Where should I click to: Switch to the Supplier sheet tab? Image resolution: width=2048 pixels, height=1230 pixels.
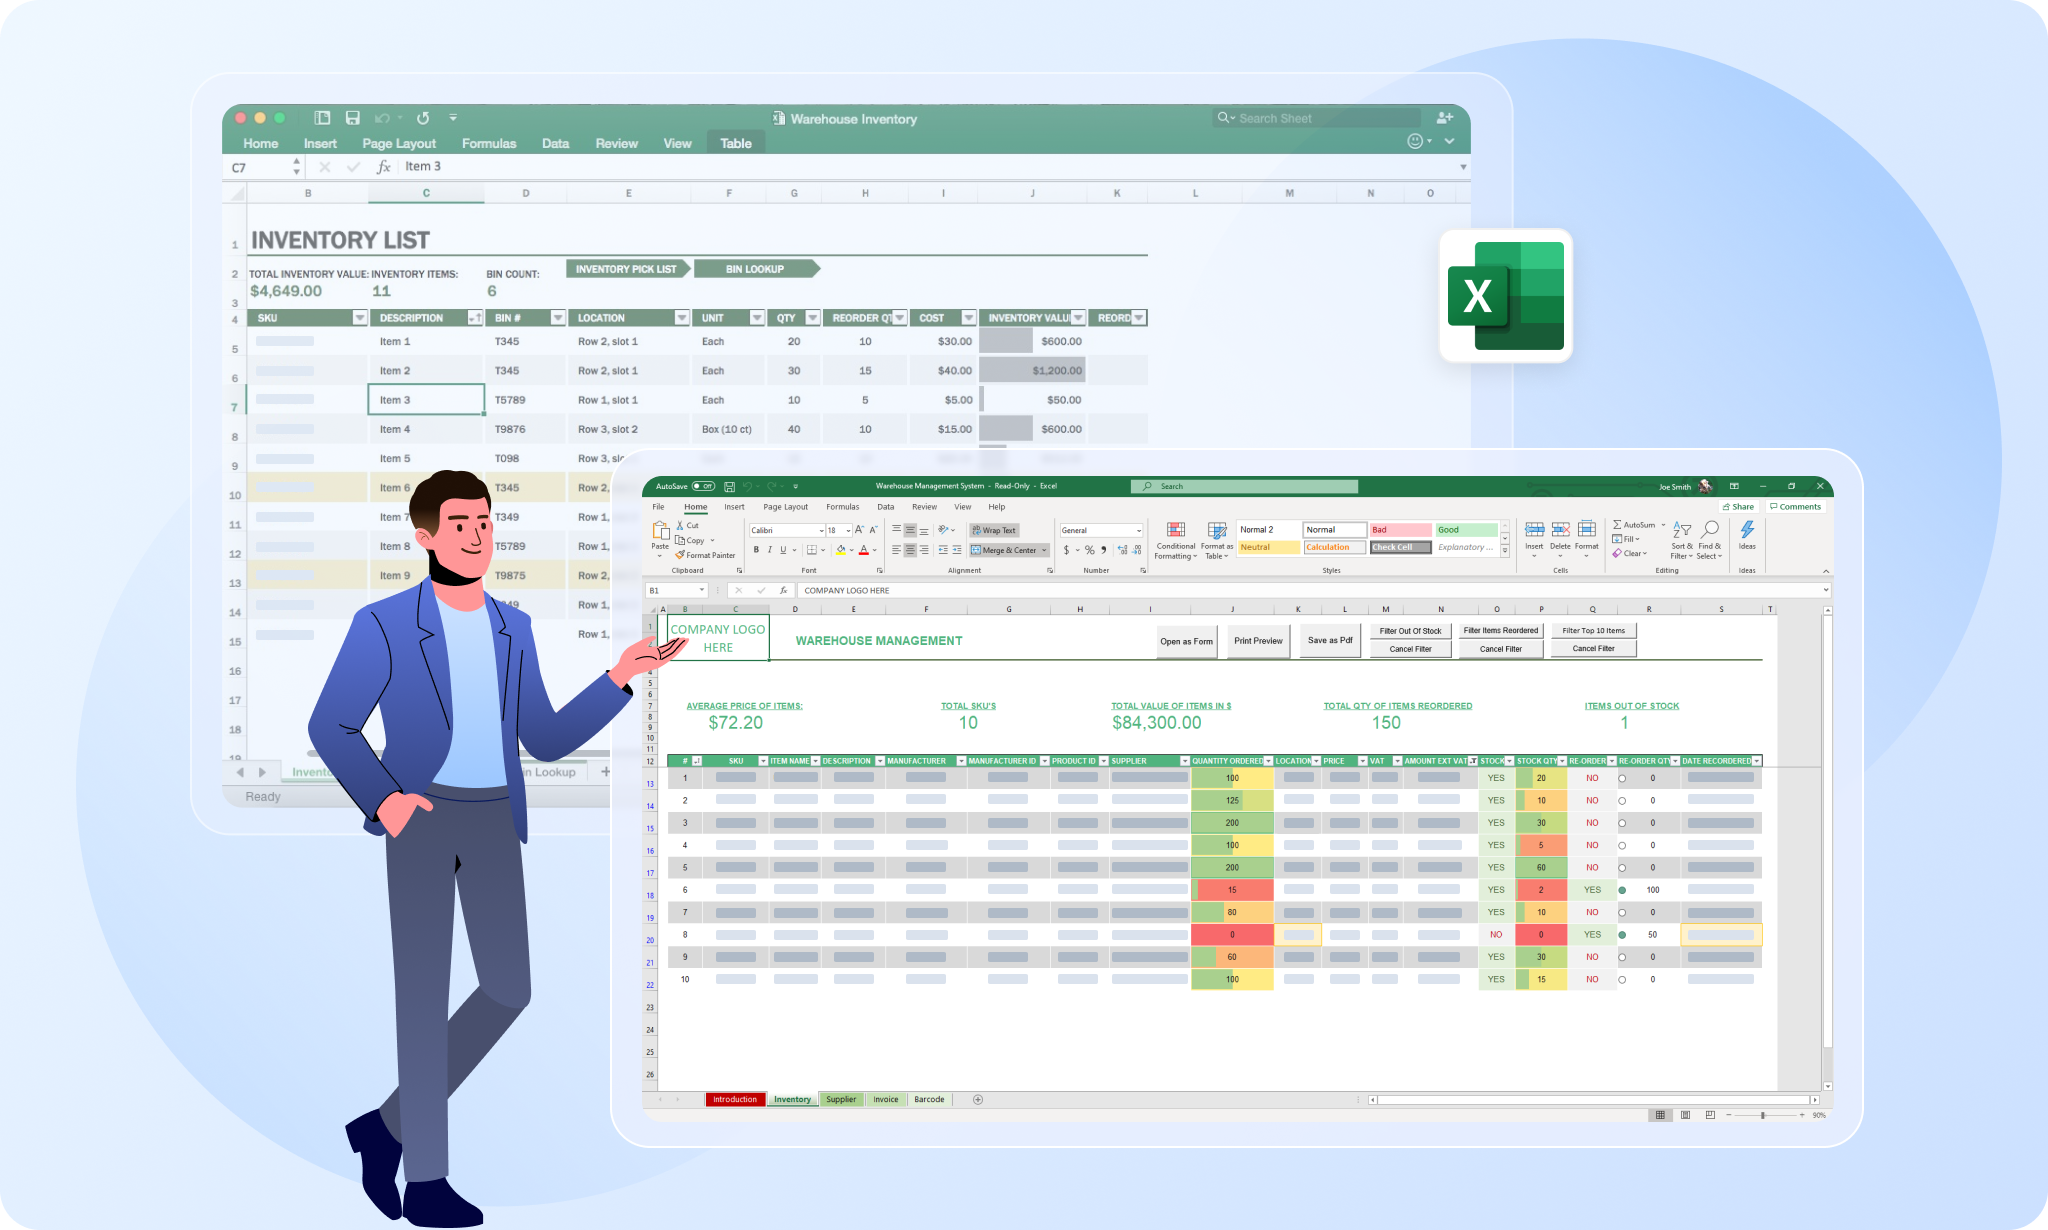click(841, 1099)
